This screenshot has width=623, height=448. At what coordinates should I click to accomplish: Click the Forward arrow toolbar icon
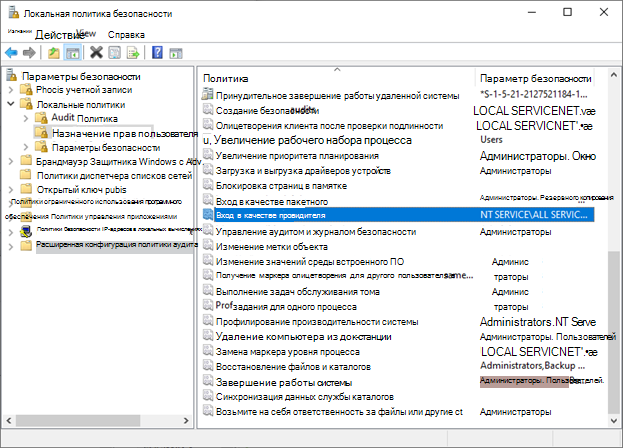[x=29, y=52]
